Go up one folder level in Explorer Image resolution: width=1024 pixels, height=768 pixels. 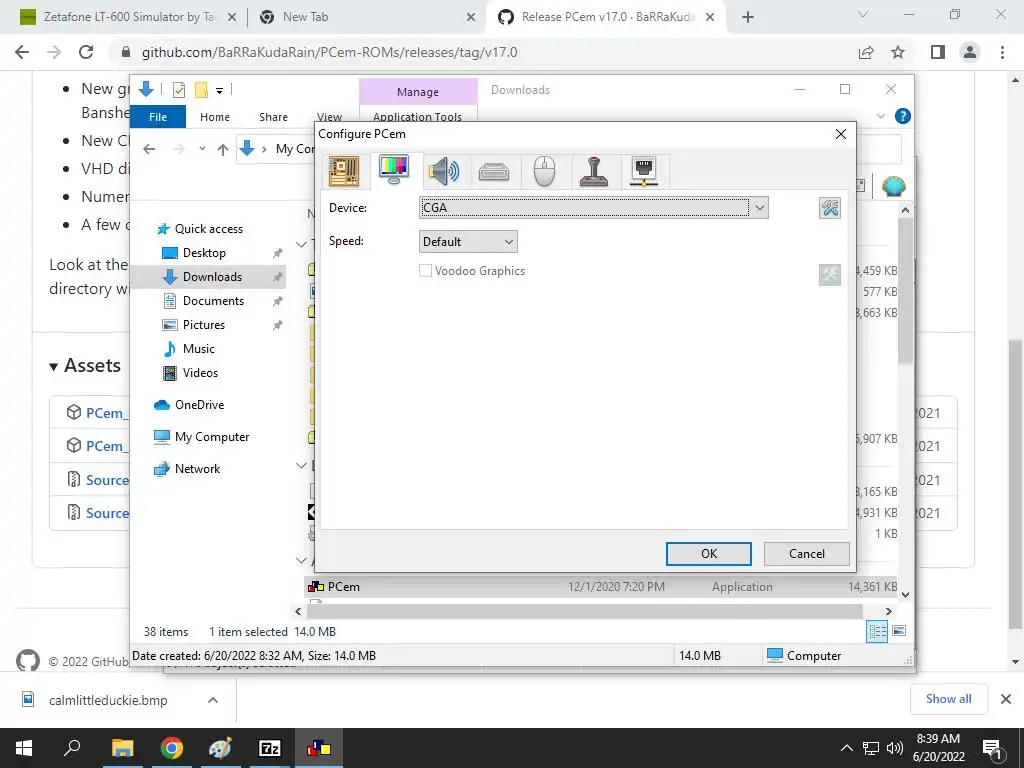coord(223,150)
